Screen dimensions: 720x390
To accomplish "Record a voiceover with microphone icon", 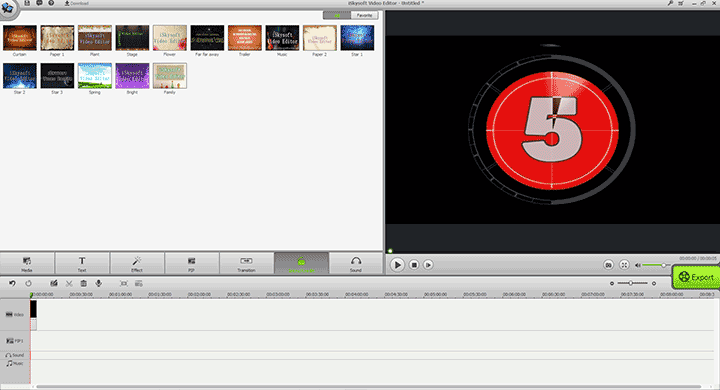I will coord(98,283).
